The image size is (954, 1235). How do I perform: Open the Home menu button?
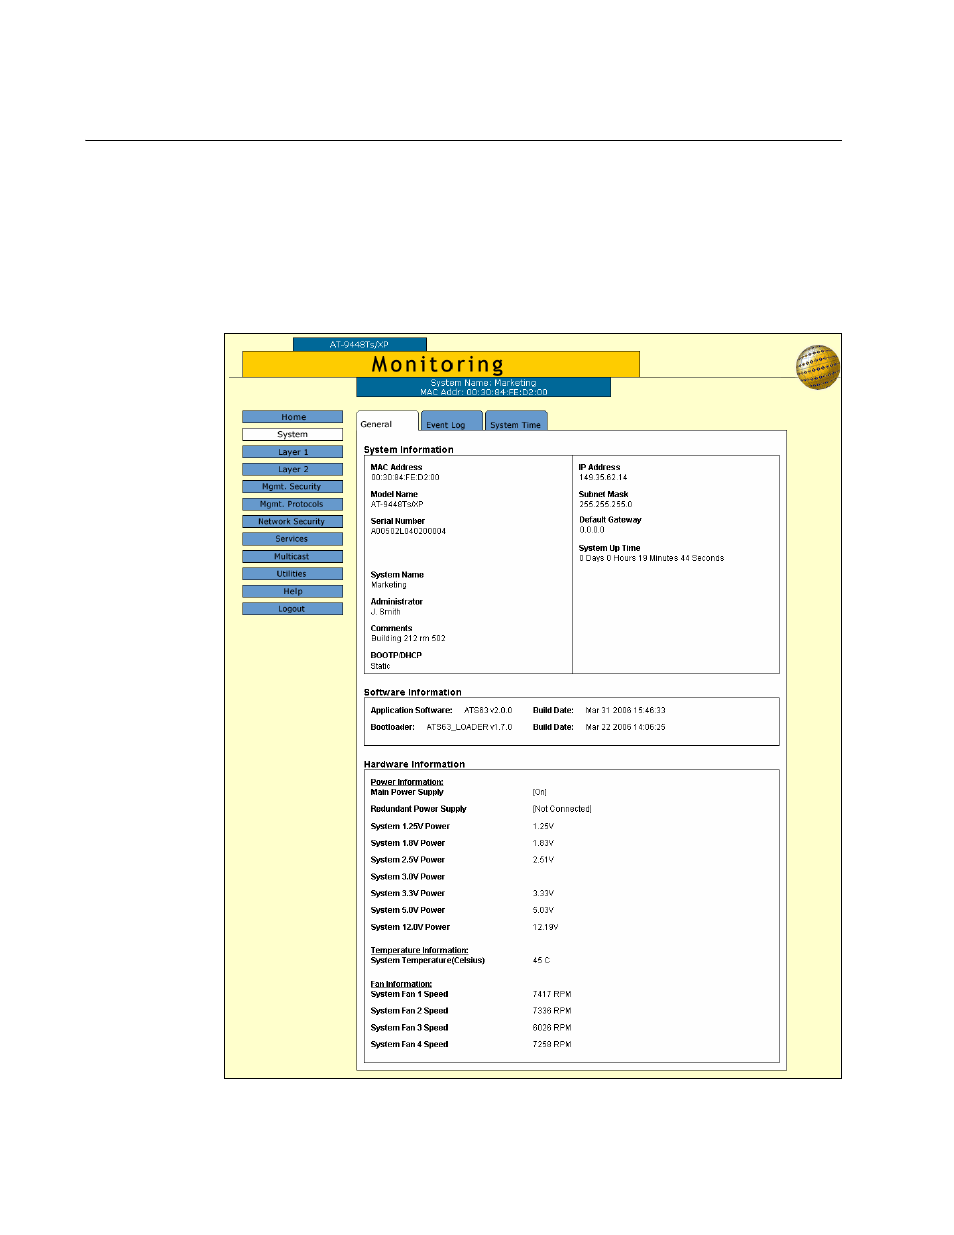[292, 417]
